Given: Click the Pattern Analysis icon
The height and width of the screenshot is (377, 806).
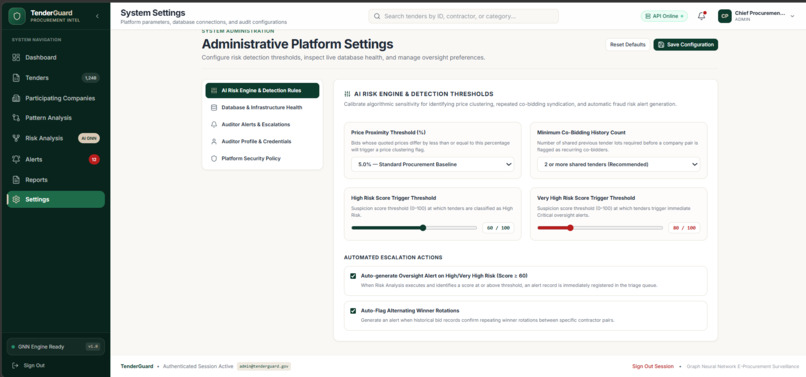Looking at the screenshot, I should [16, 118].
